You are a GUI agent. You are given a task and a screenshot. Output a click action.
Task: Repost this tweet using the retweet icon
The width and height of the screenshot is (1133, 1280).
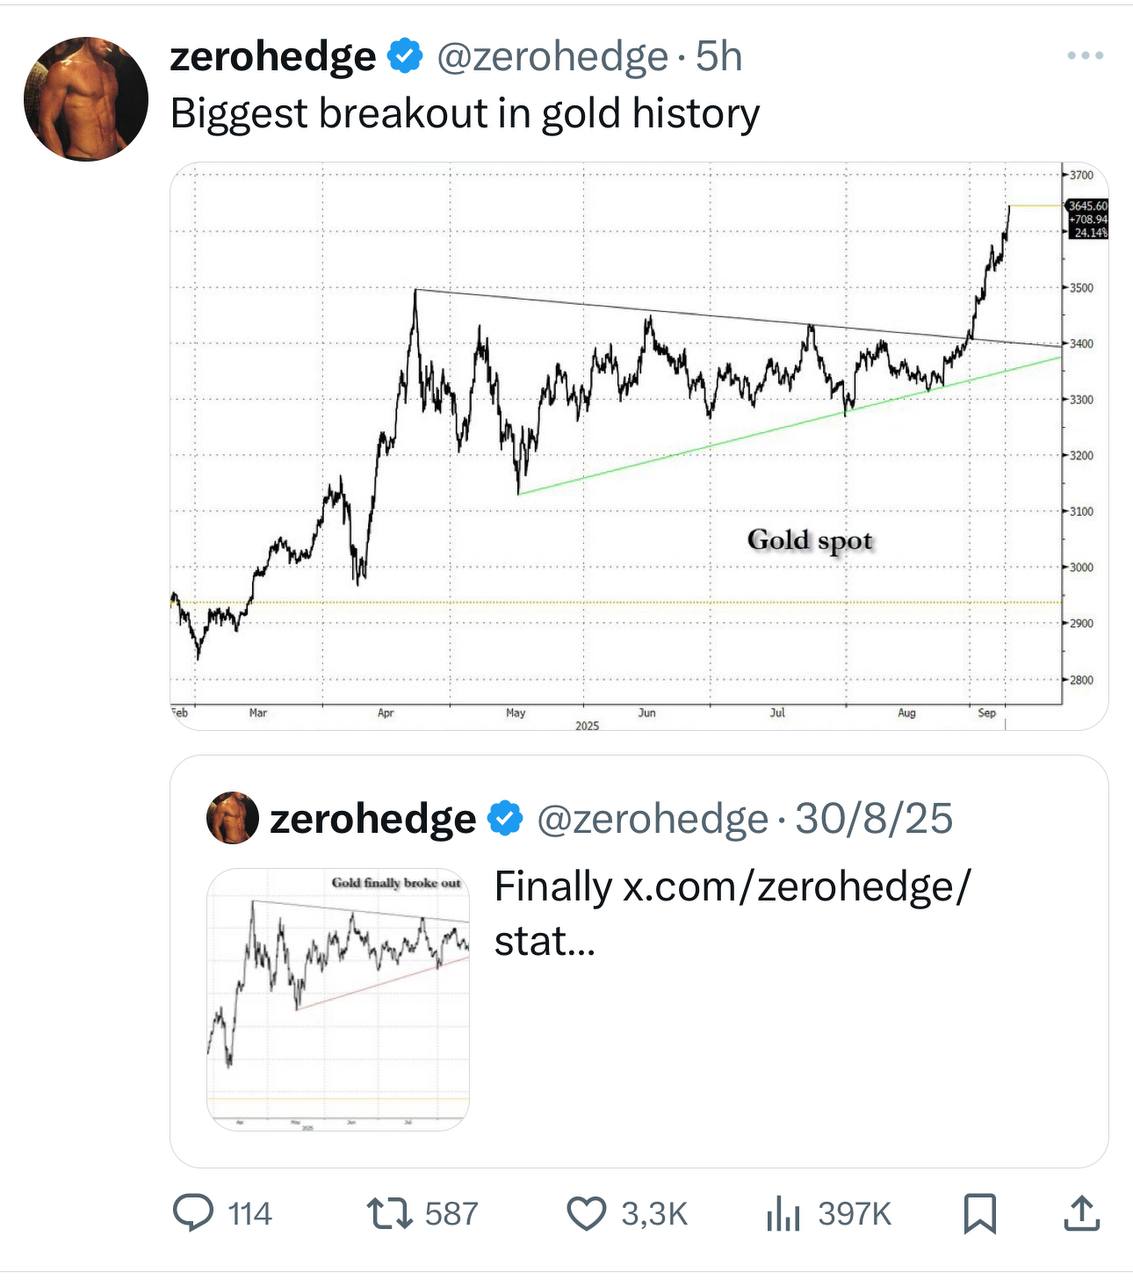388,1213
